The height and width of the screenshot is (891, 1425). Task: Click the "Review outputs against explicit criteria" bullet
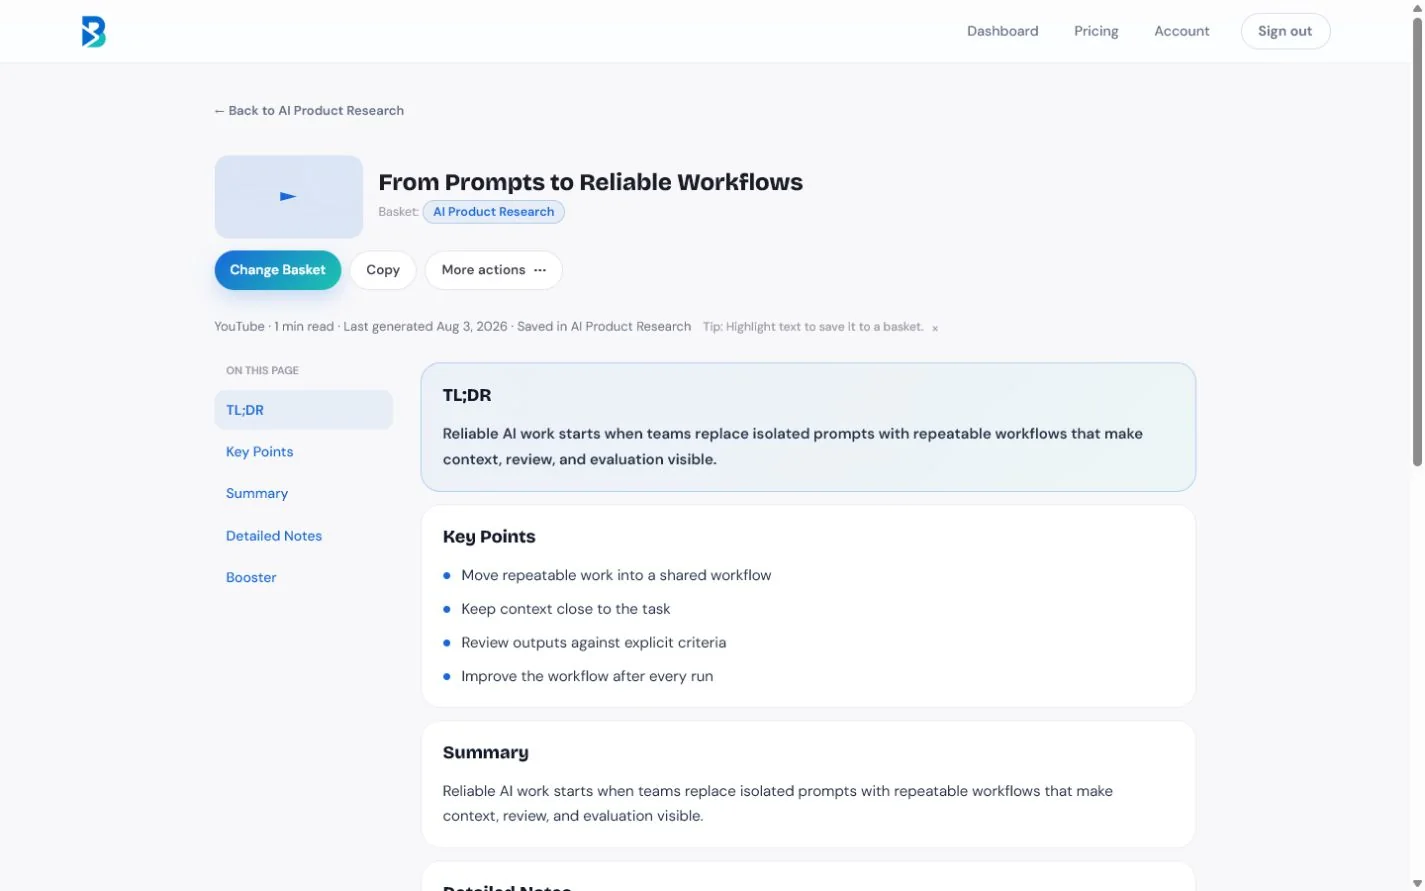tap(593, 643)
